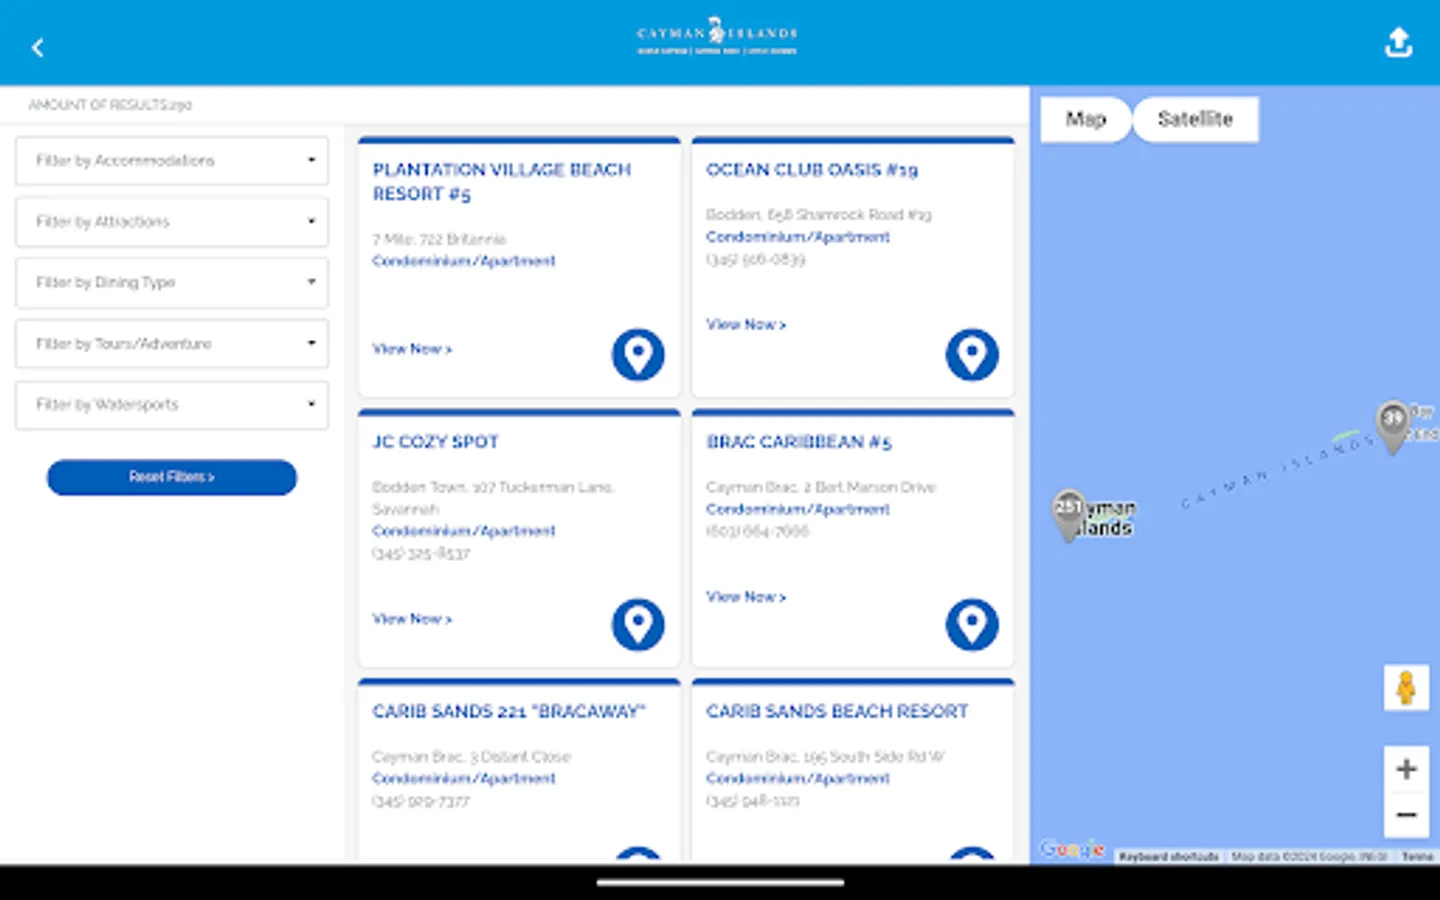The image size is (1440, 900).
Task: Open View Now for JC Cozy Spot
Action: coord(412,619)
